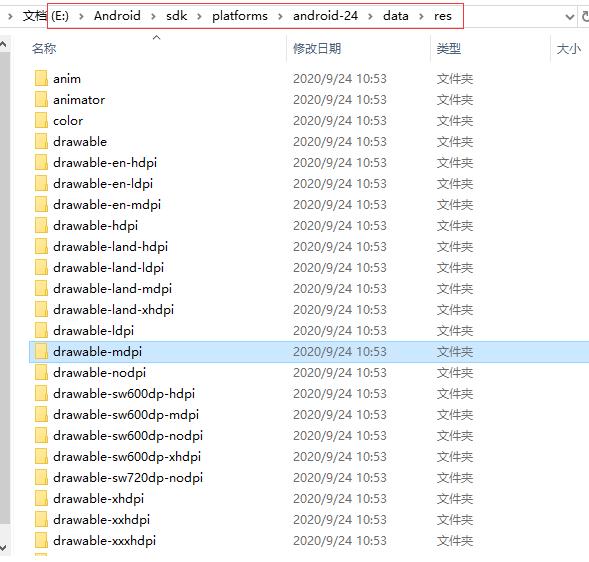Viewport: 589px width, 562px height.
Task: Sort by 类型 column header
Action: pyautogui.click(x=449, y=48)
